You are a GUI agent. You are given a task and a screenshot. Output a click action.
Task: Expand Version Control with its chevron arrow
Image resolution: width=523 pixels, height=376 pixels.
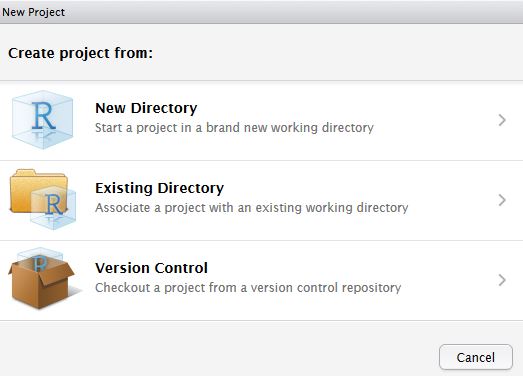[x=502, y=280]
